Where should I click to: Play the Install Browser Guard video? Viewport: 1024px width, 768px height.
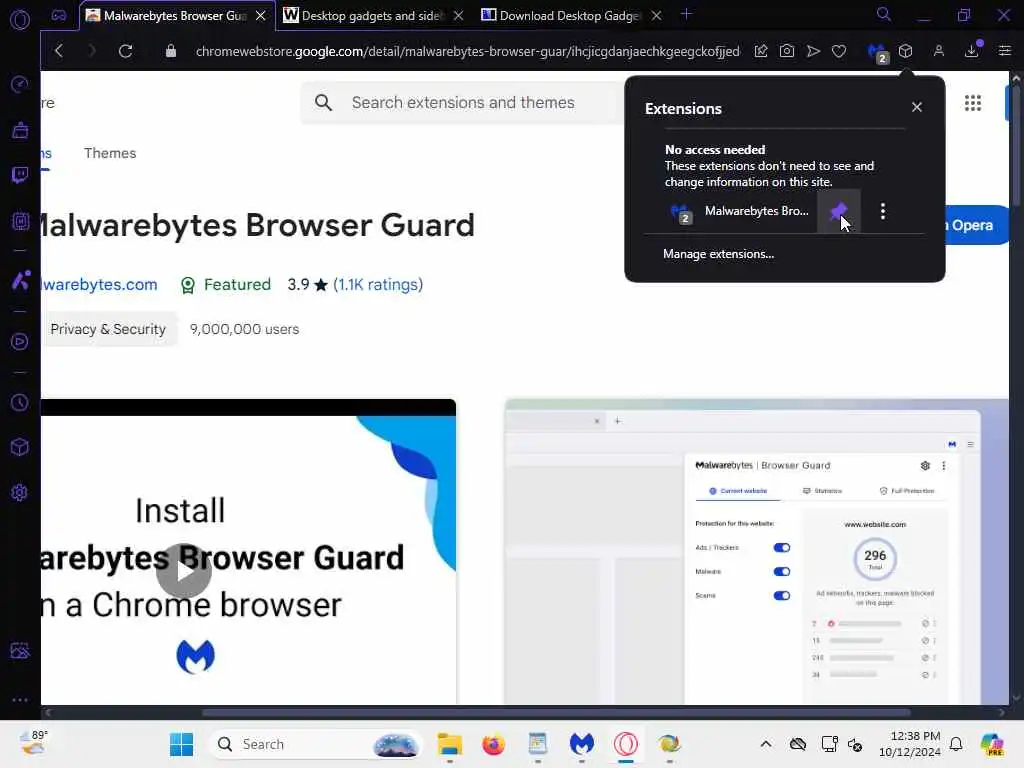click(x=184, y=571)
